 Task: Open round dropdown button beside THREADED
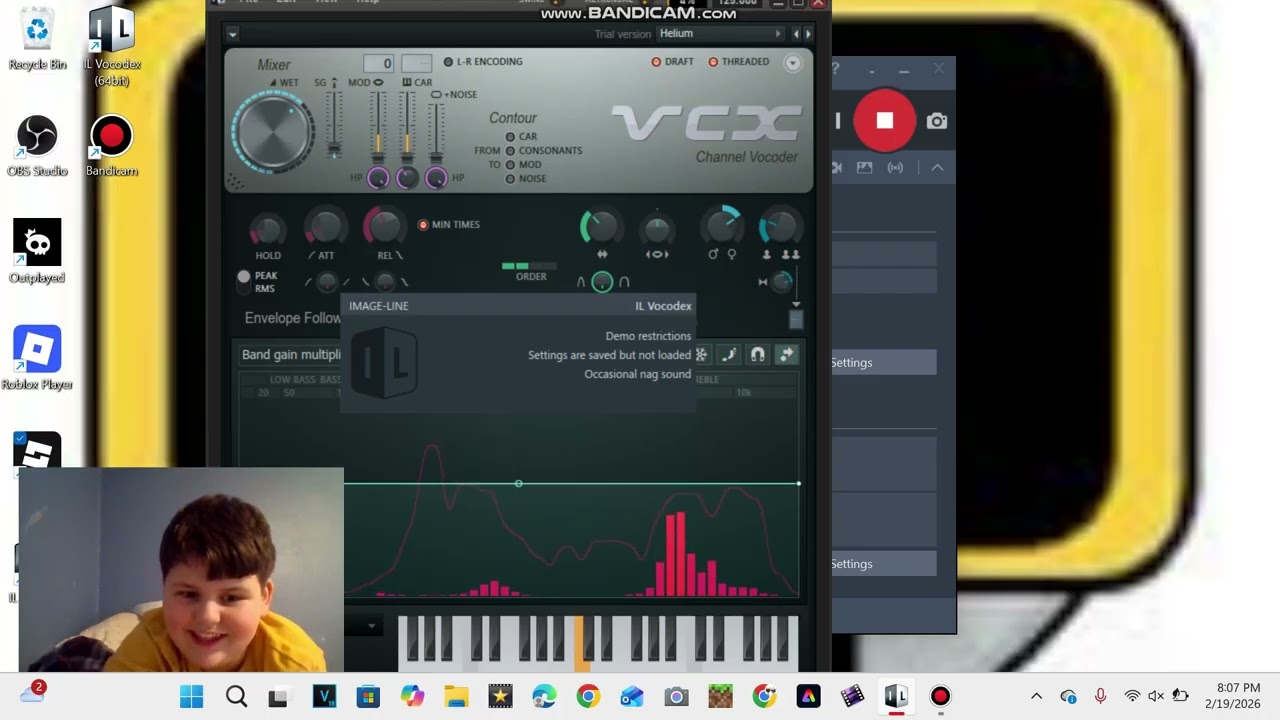[793, 63]
